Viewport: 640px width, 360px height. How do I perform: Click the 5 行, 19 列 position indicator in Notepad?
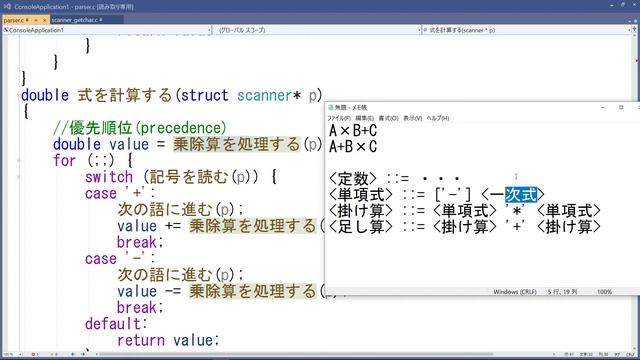tap(562, 292)
